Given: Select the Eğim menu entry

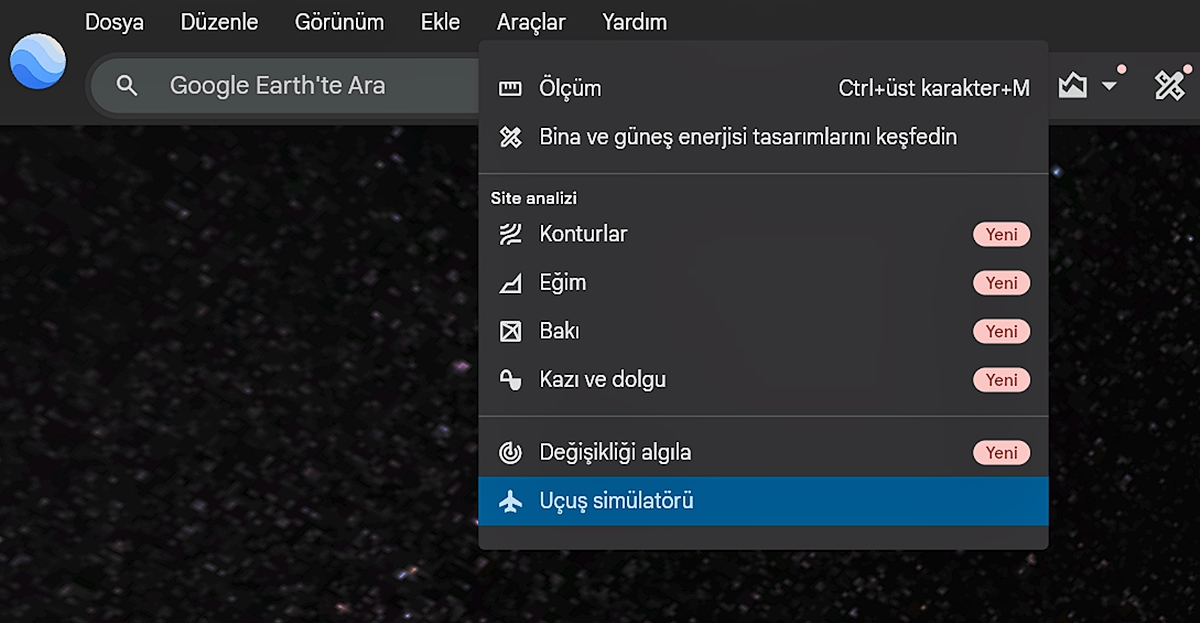Looking at the screenshot, I should coord(763,283).
